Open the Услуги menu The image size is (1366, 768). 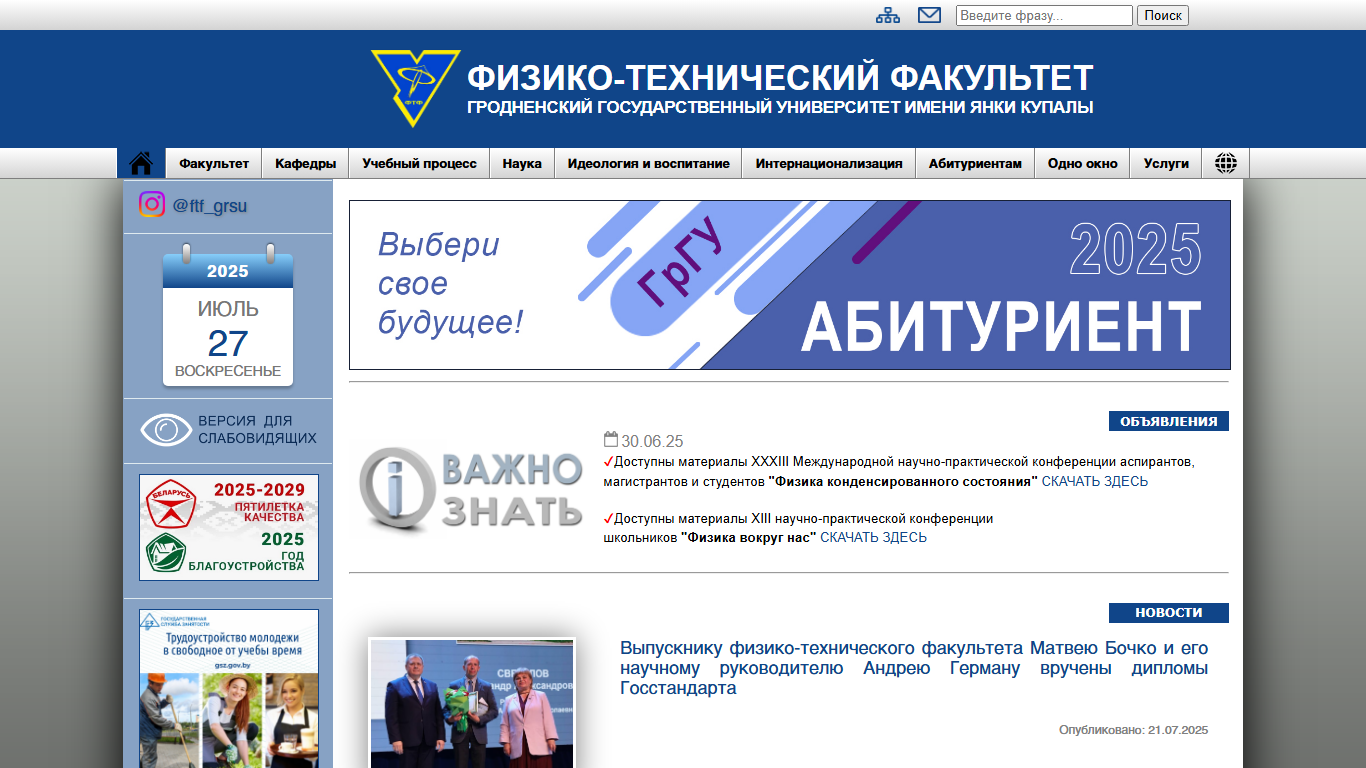1166,163
